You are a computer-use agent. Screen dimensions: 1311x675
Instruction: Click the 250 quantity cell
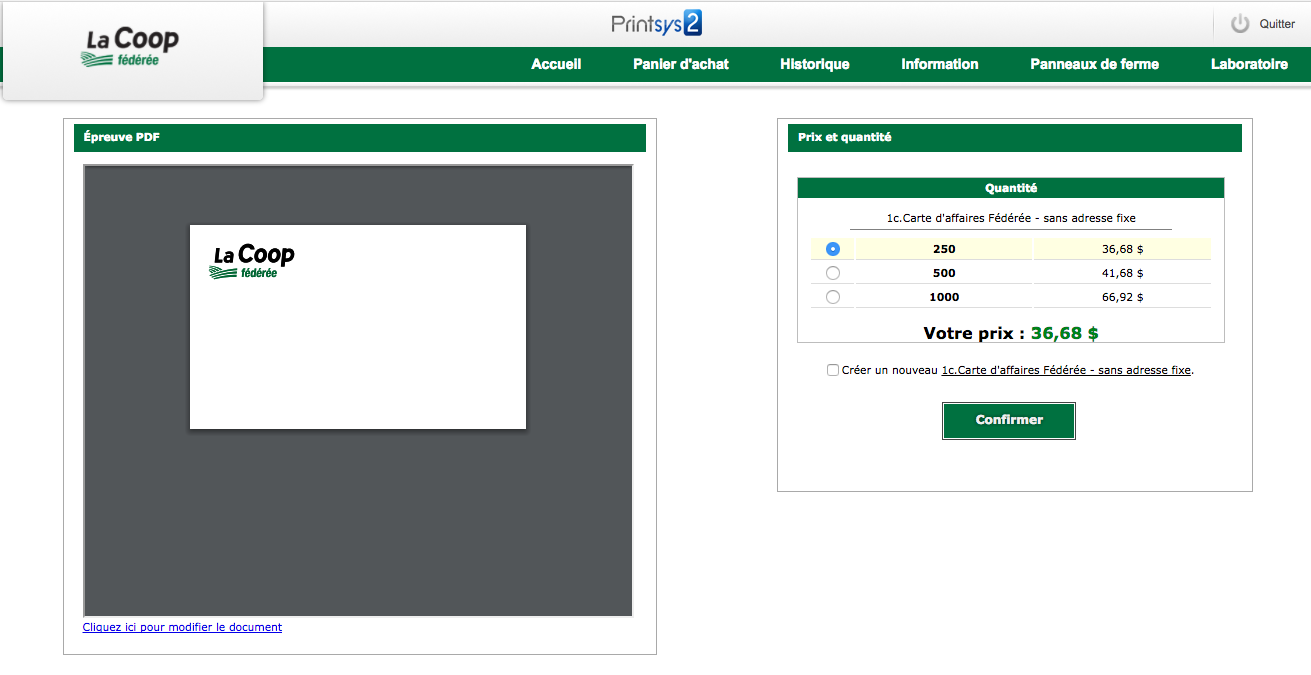(944, 249)
